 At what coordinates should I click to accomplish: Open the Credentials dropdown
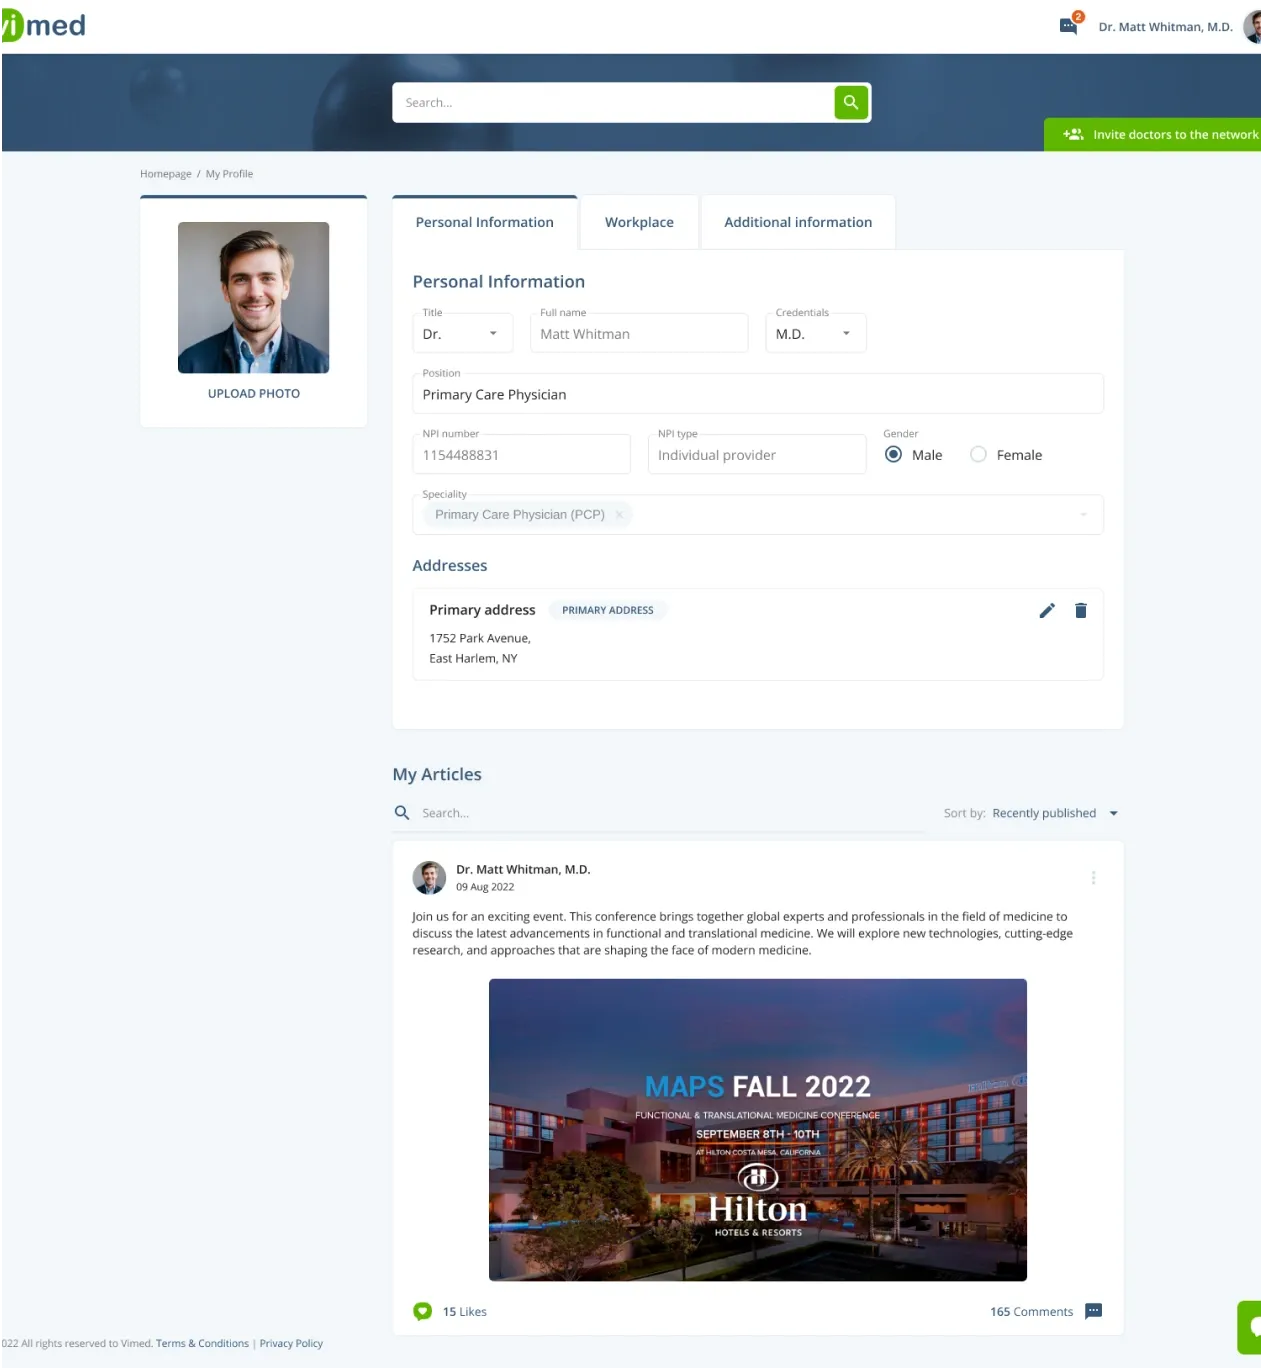pos(816,333)
